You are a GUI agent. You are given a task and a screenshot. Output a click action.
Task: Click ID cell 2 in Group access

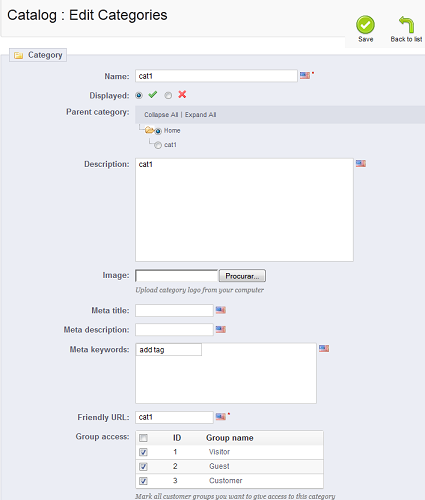tap(175, 466)
